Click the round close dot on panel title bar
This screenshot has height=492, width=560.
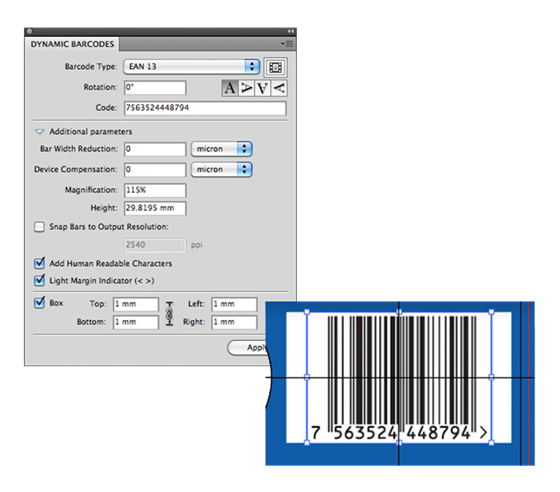click(x=30, y=31)
